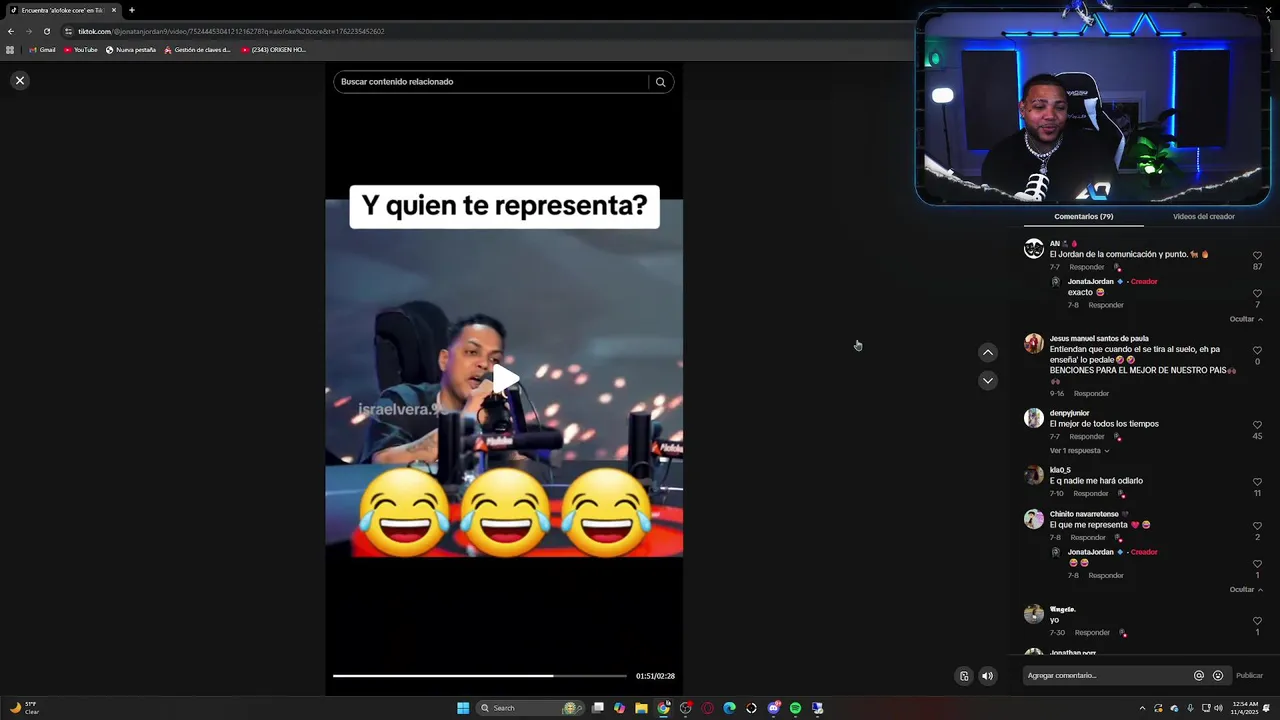The height and width of the screenshot is (720, 1280).
Task: Collapse replies under AN's comment via Ocultar
Action: [1246, 319]
